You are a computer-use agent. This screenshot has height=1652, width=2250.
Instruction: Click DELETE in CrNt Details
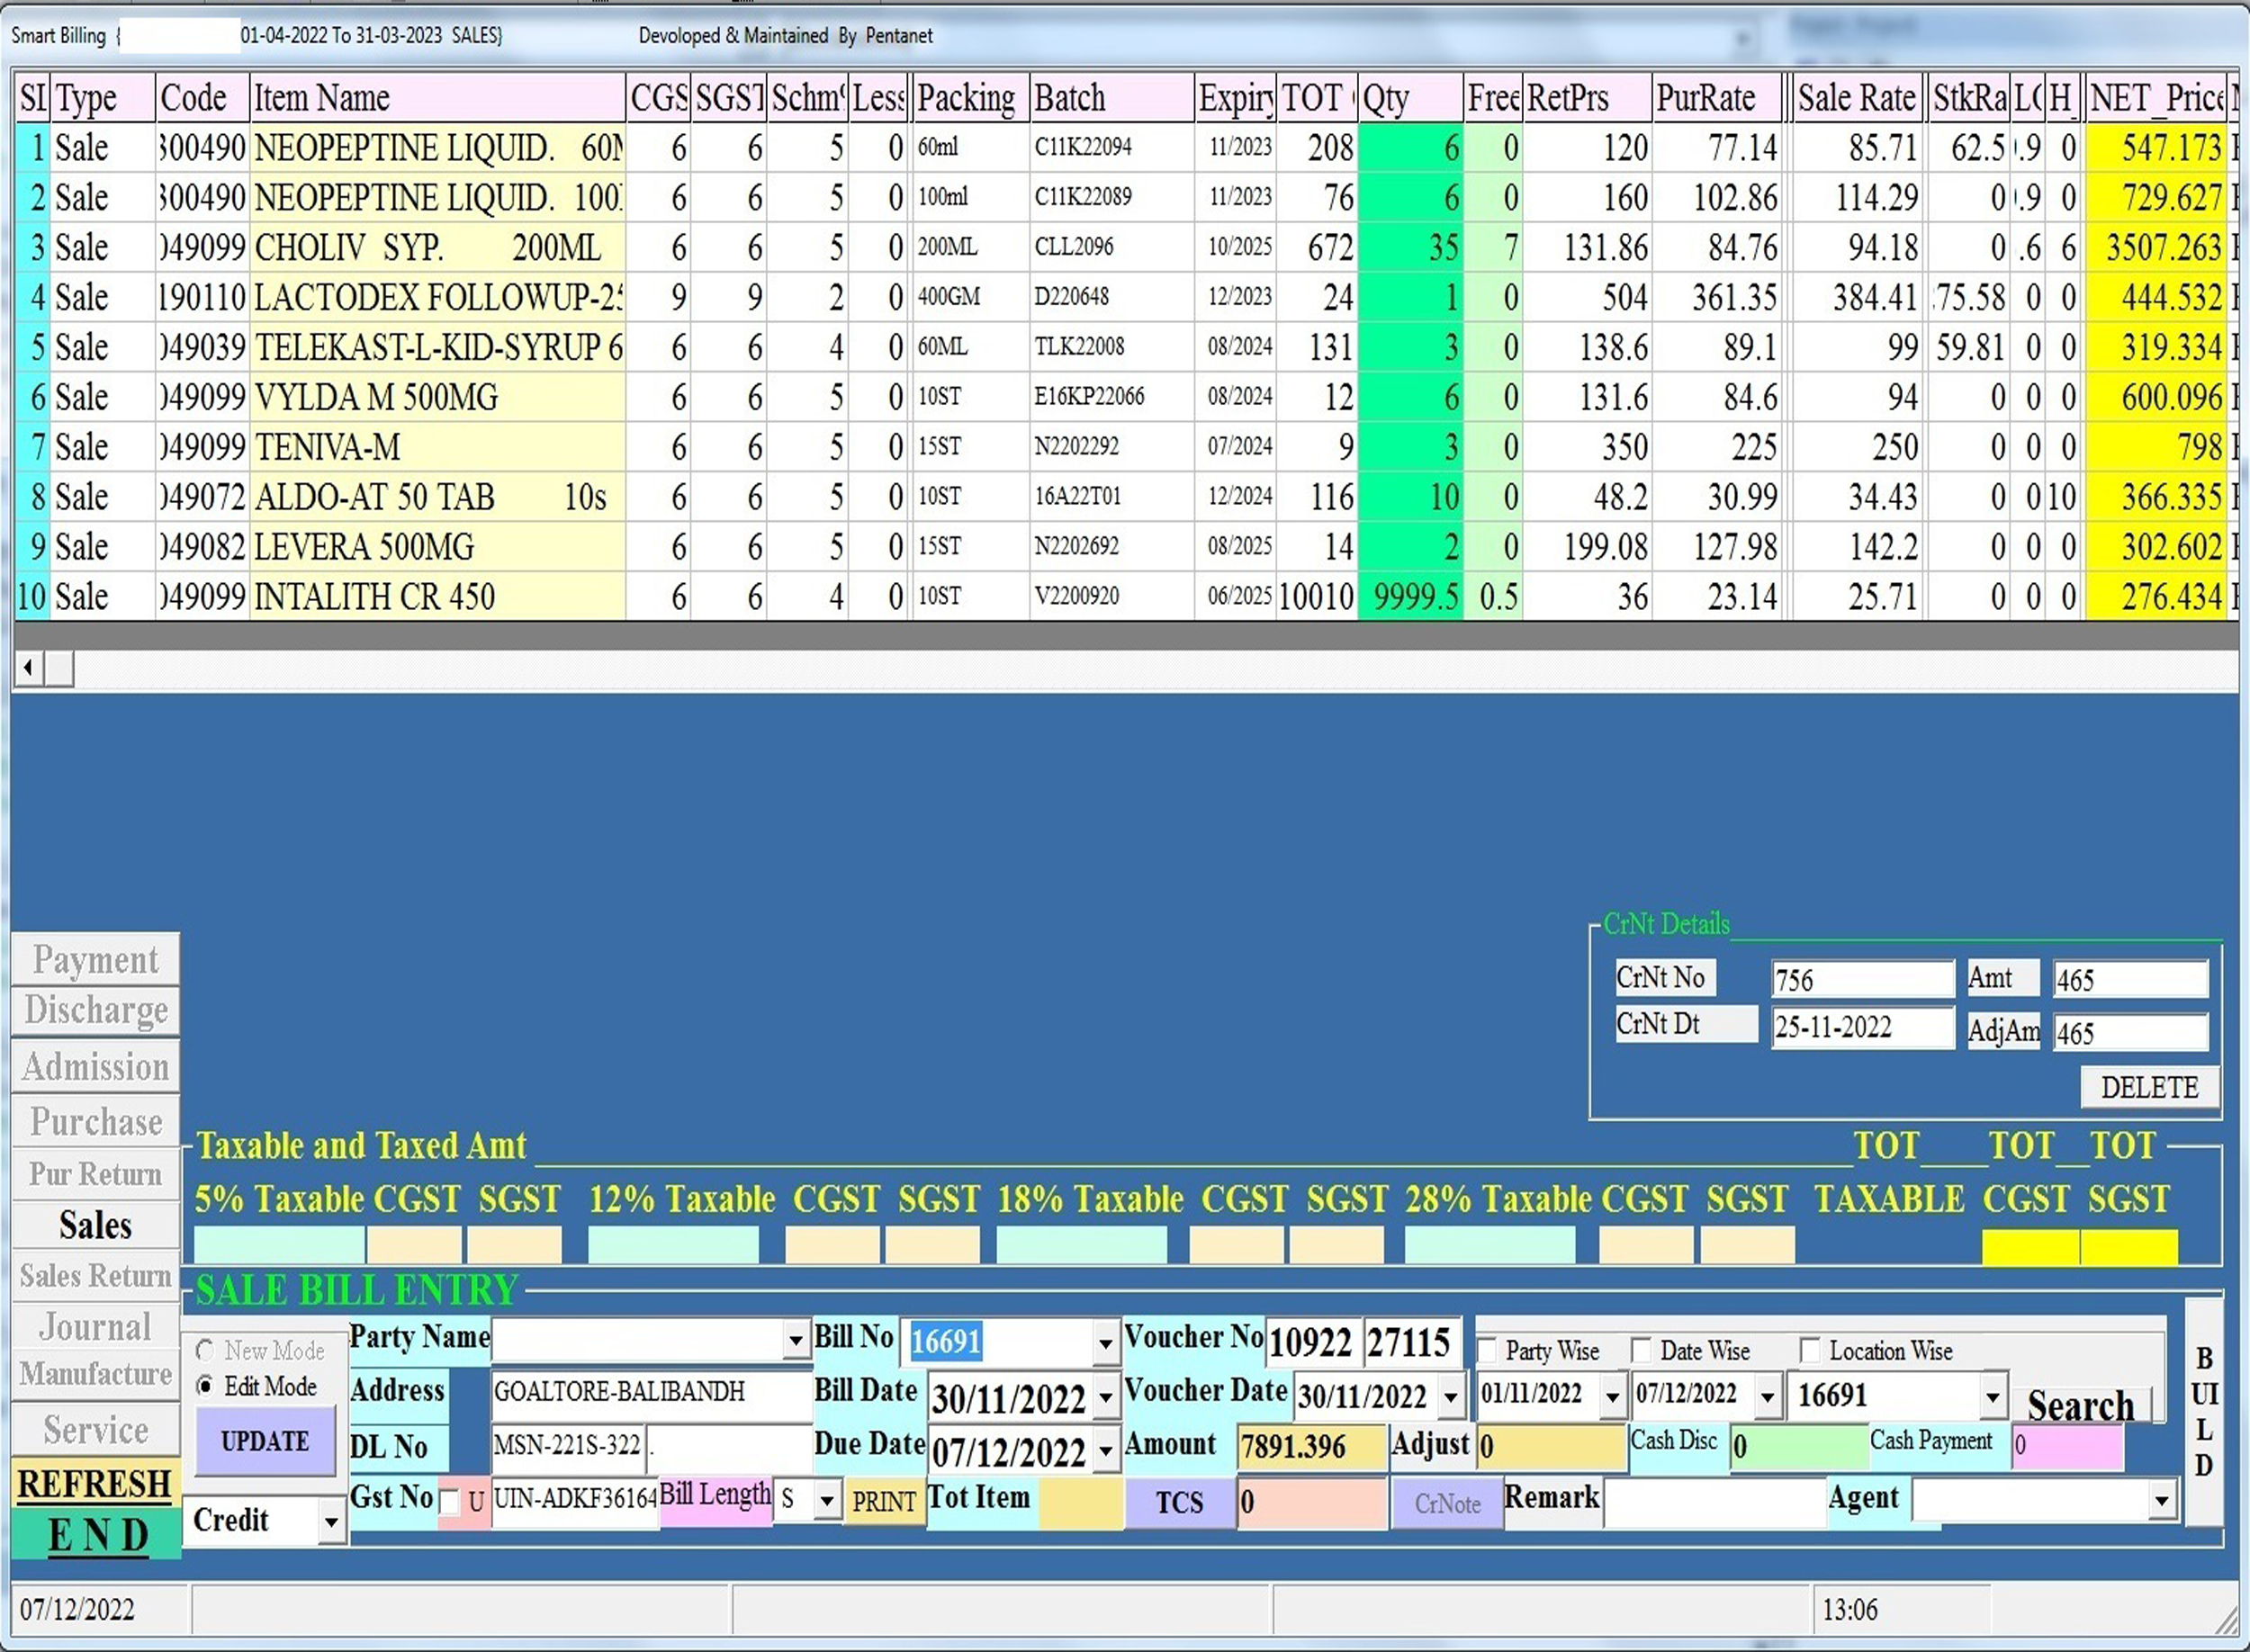pos(2149,1087)
